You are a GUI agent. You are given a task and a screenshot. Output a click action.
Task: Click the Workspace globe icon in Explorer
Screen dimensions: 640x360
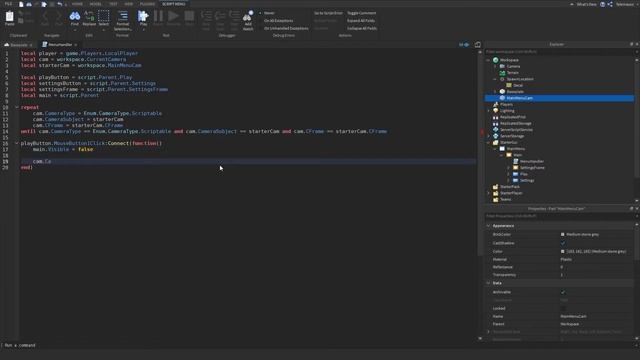point(496,60)
